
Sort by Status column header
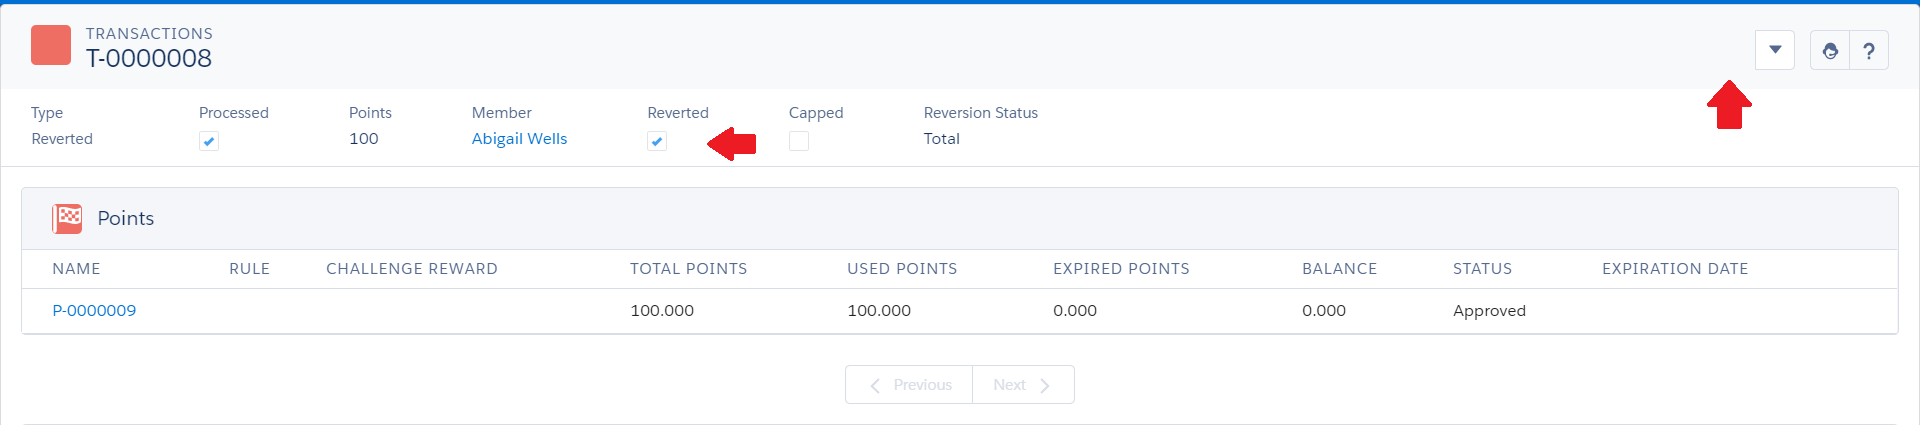point(1482,269)
